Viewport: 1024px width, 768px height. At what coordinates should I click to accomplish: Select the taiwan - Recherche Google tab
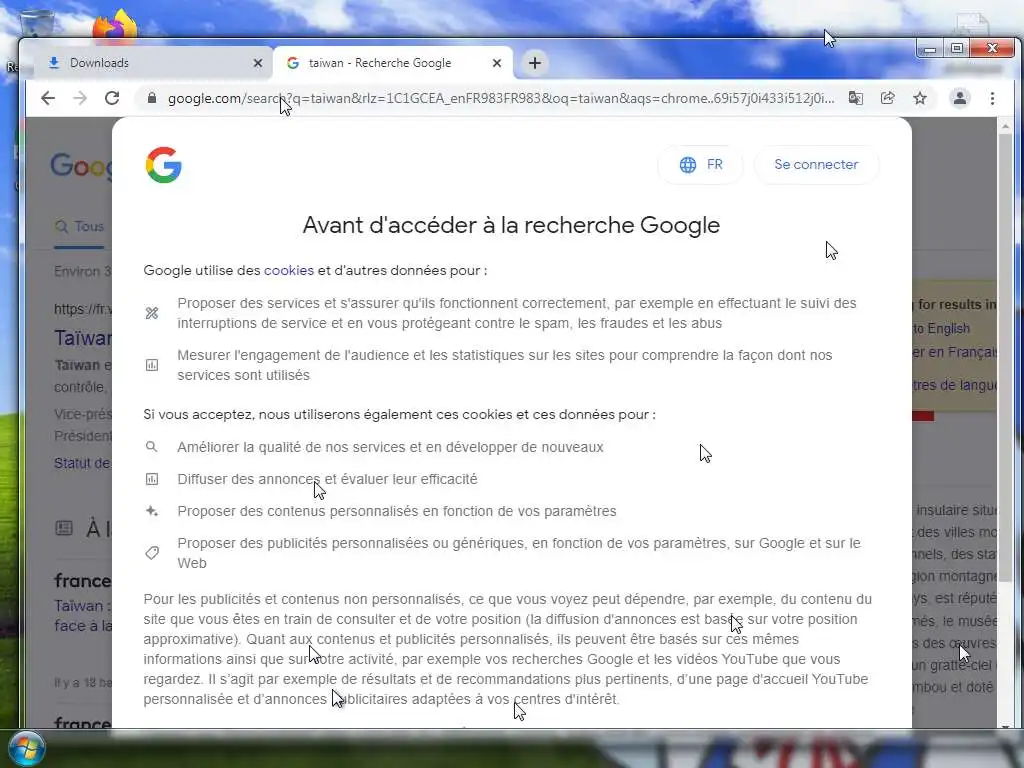tap(393, 63)
